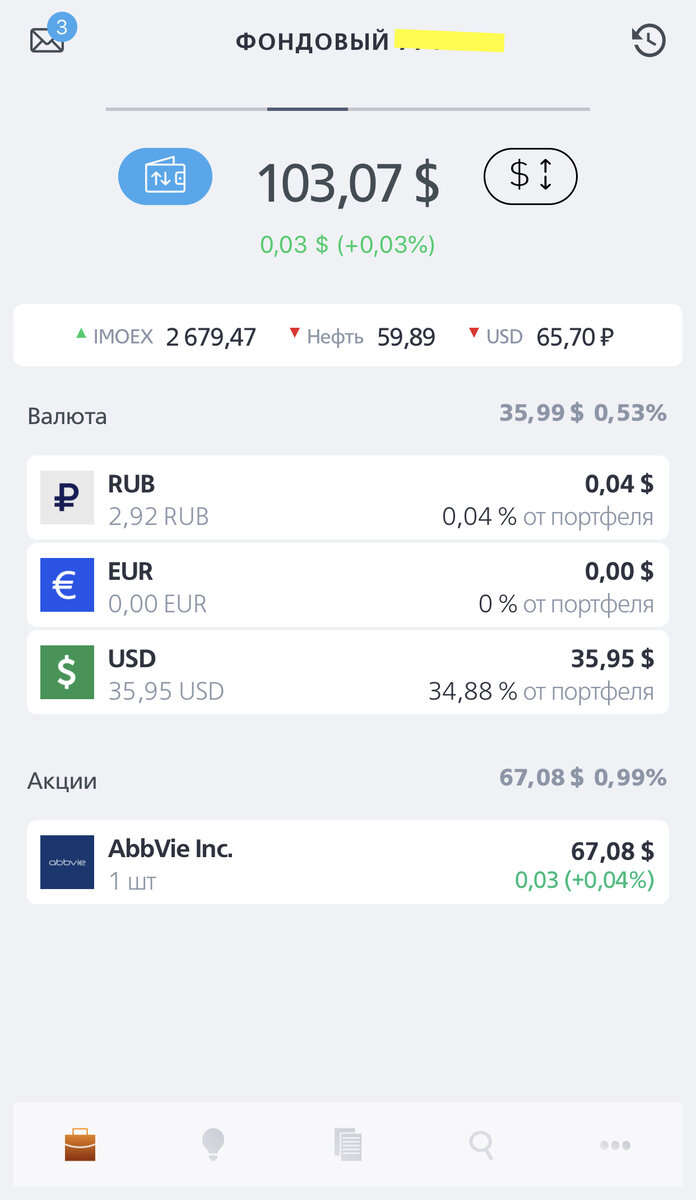Tap the ruble icon next to RUB
The image size is (696, 1200).
click(x=66, y=497)
